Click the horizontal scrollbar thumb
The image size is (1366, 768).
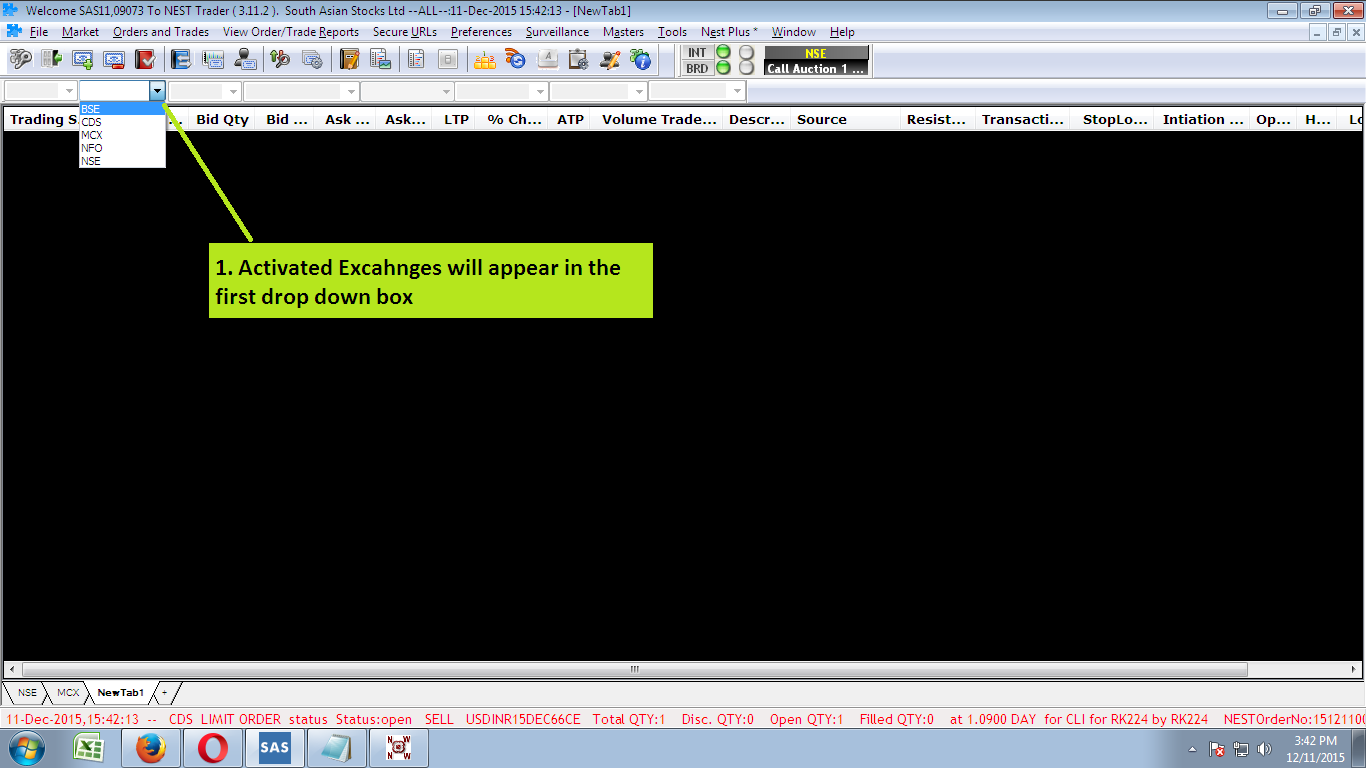(634, 669)
